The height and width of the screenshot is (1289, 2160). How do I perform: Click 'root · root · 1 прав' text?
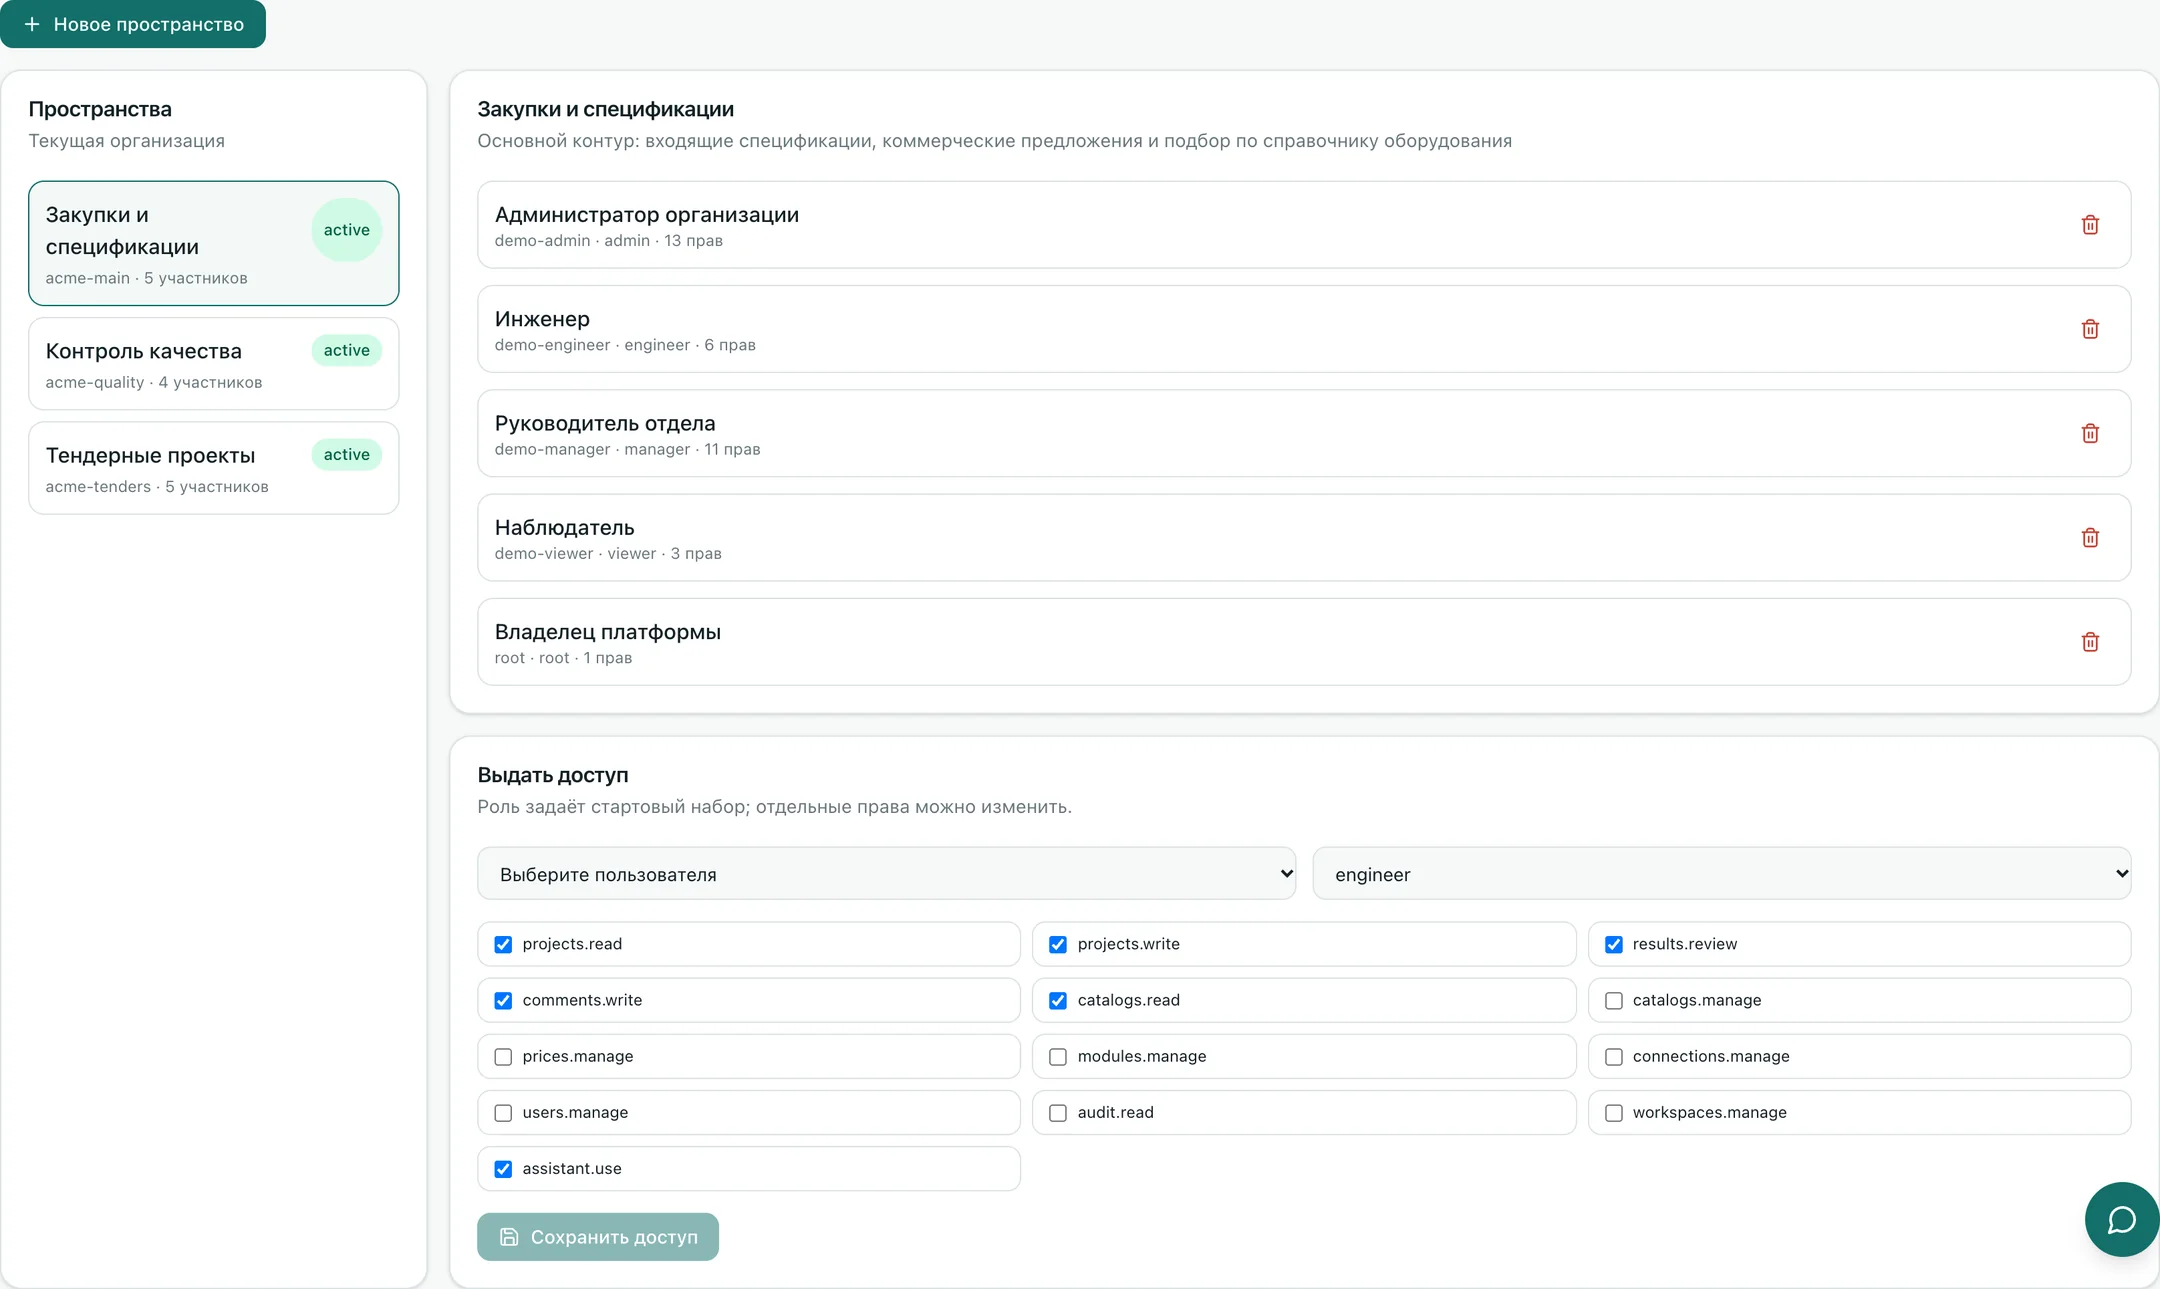tap(563, 658)
